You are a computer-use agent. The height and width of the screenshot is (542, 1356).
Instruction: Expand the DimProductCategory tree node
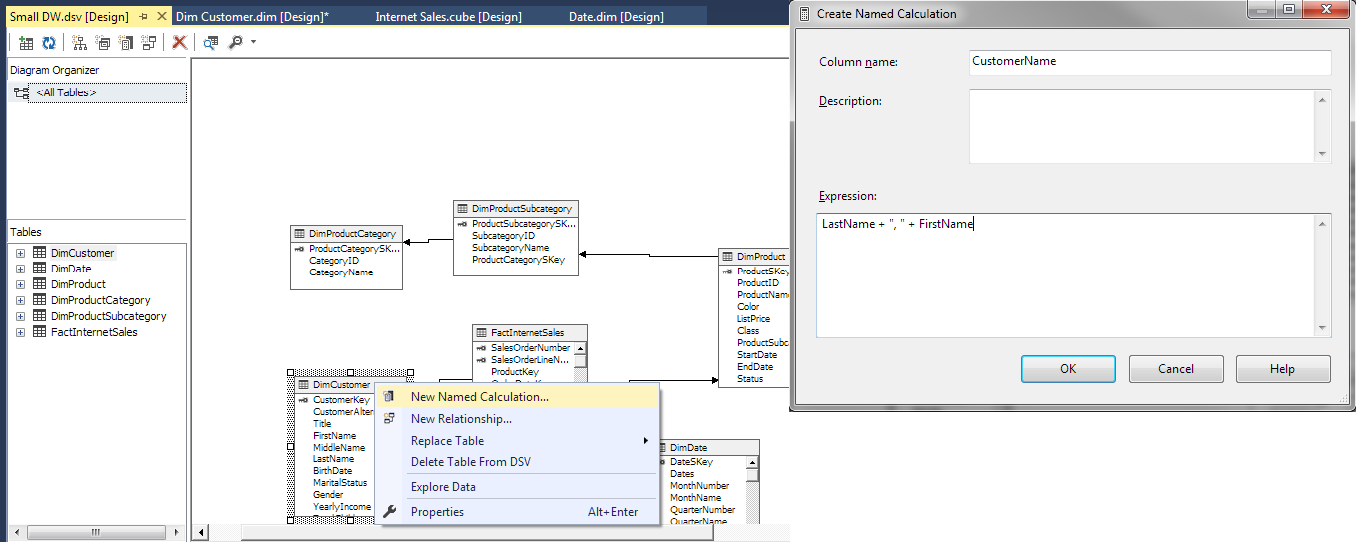tap(20, 300)
